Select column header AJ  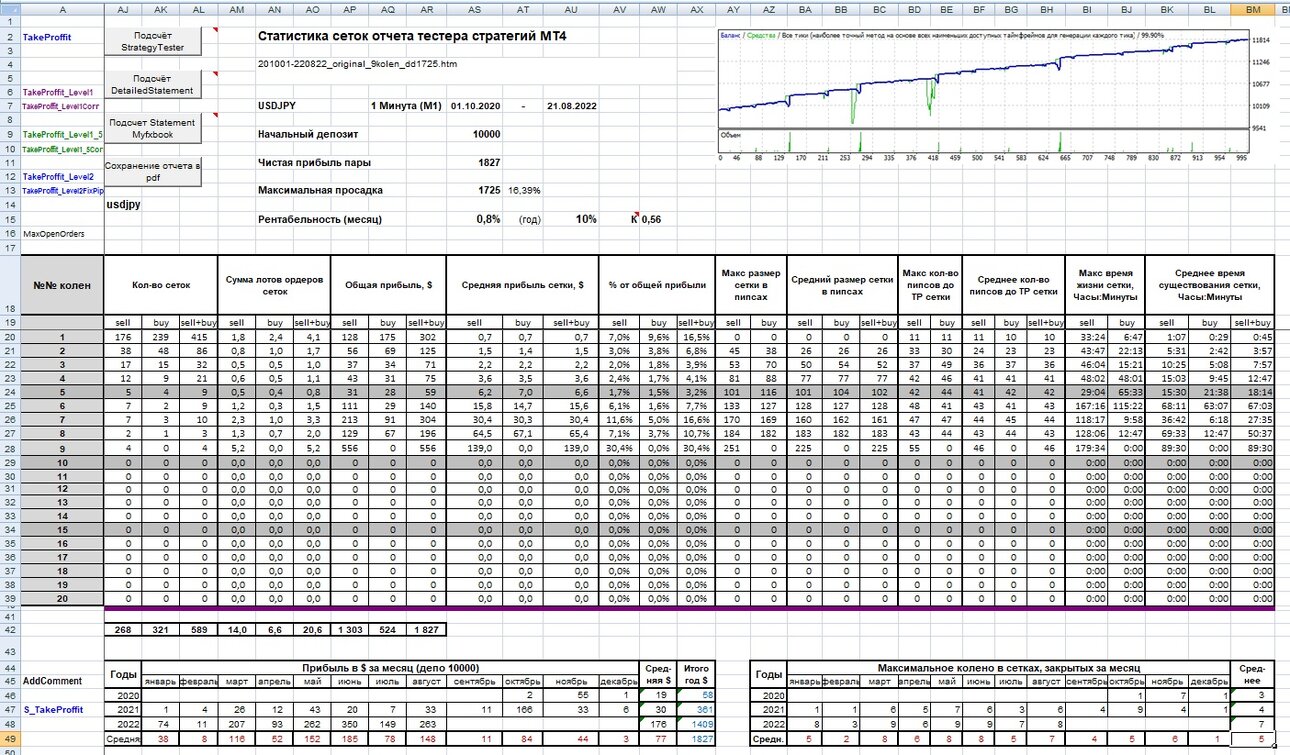(123, 8)
